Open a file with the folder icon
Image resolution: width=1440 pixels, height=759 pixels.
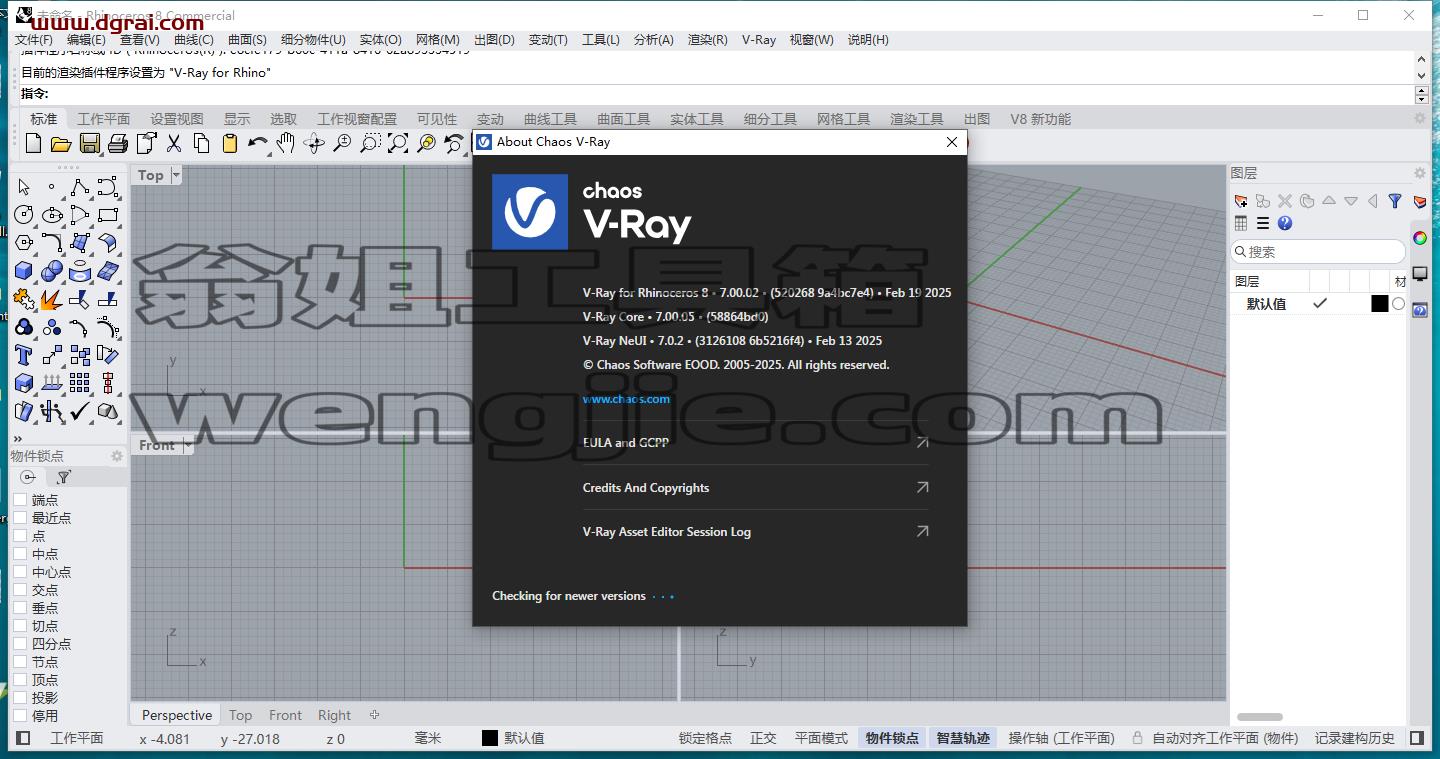pos(61,143)
